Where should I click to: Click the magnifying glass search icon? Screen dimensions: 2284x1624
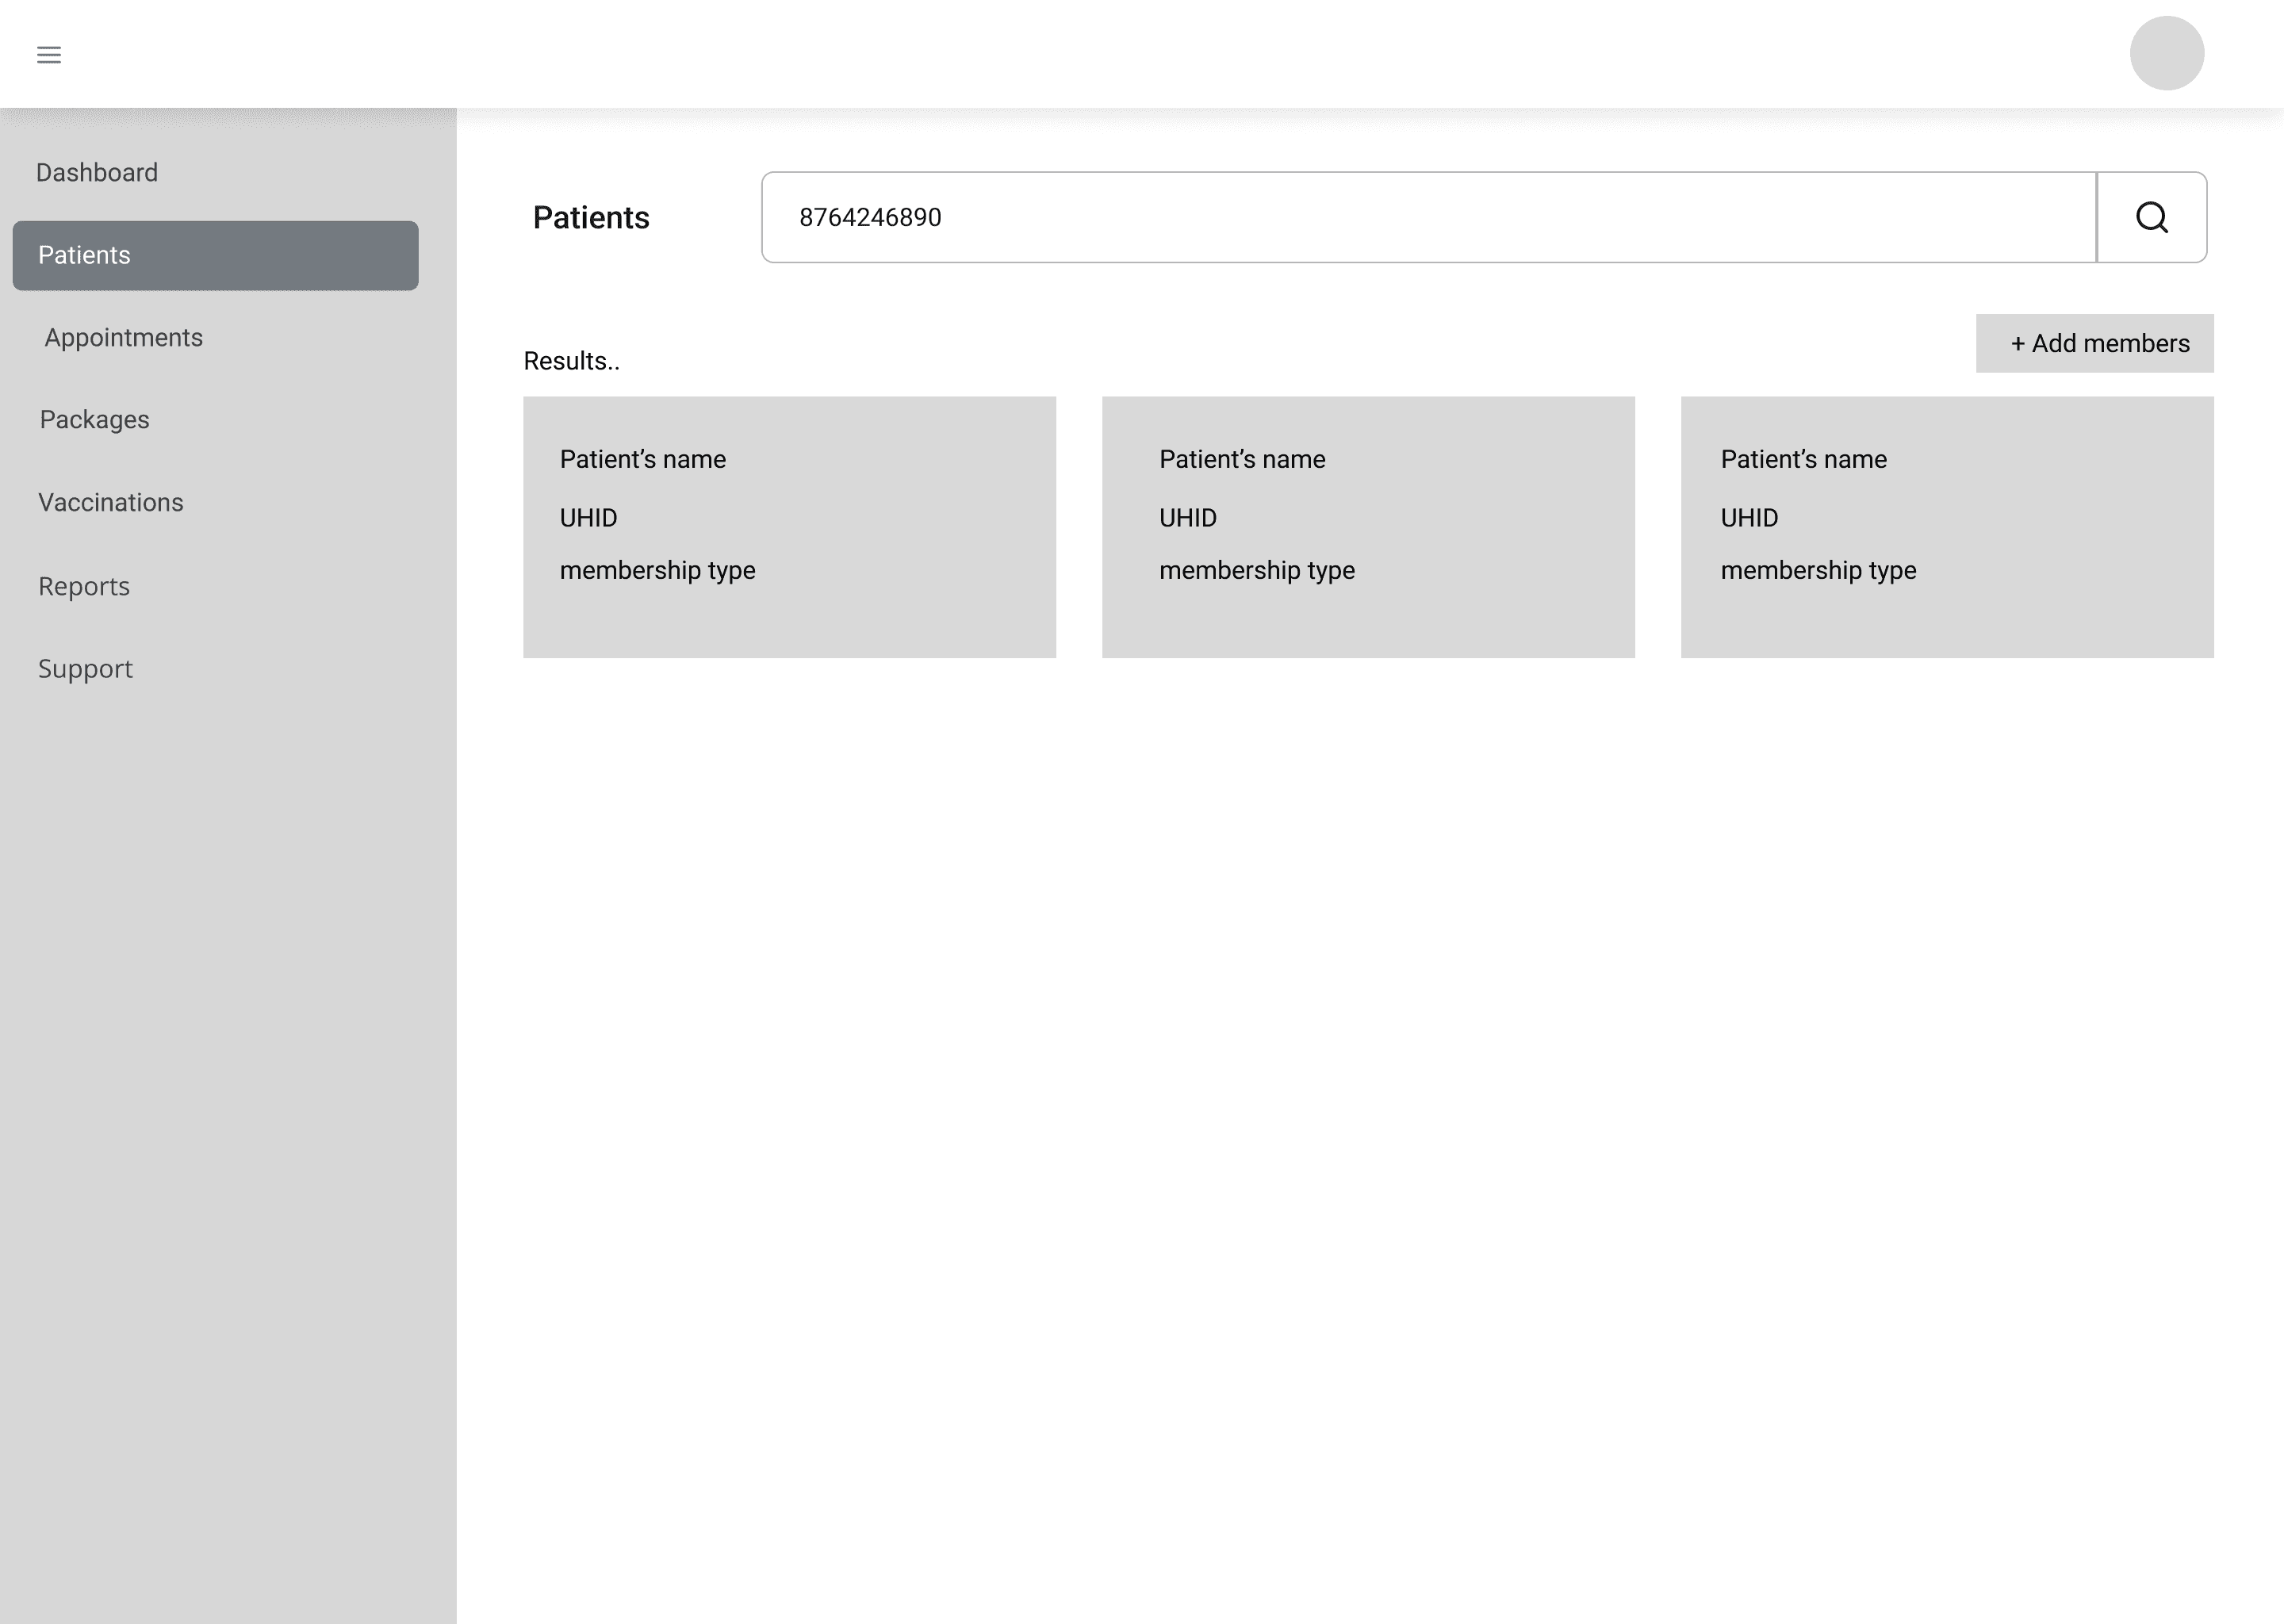[x=2151, y=217]
